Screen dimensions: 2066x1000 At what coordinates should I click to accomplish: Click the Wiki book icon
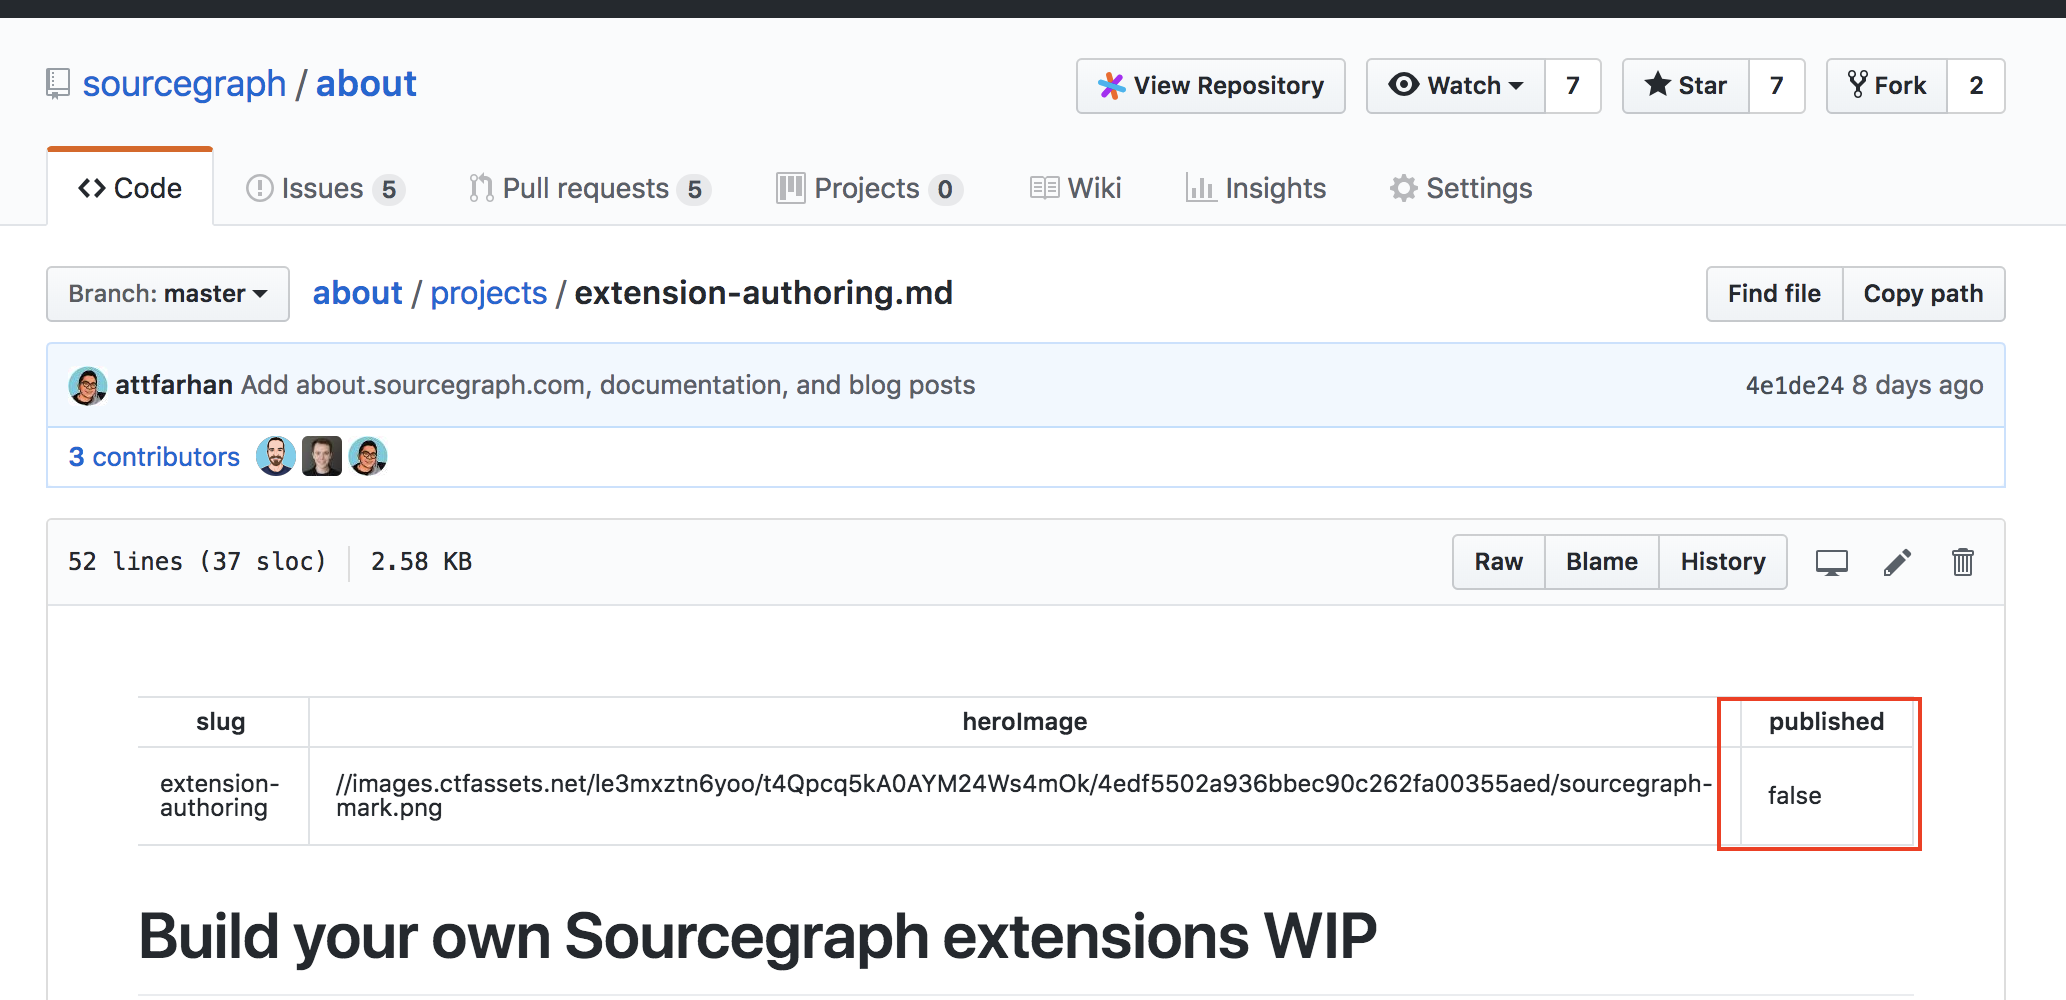(x=1044, y=188)
